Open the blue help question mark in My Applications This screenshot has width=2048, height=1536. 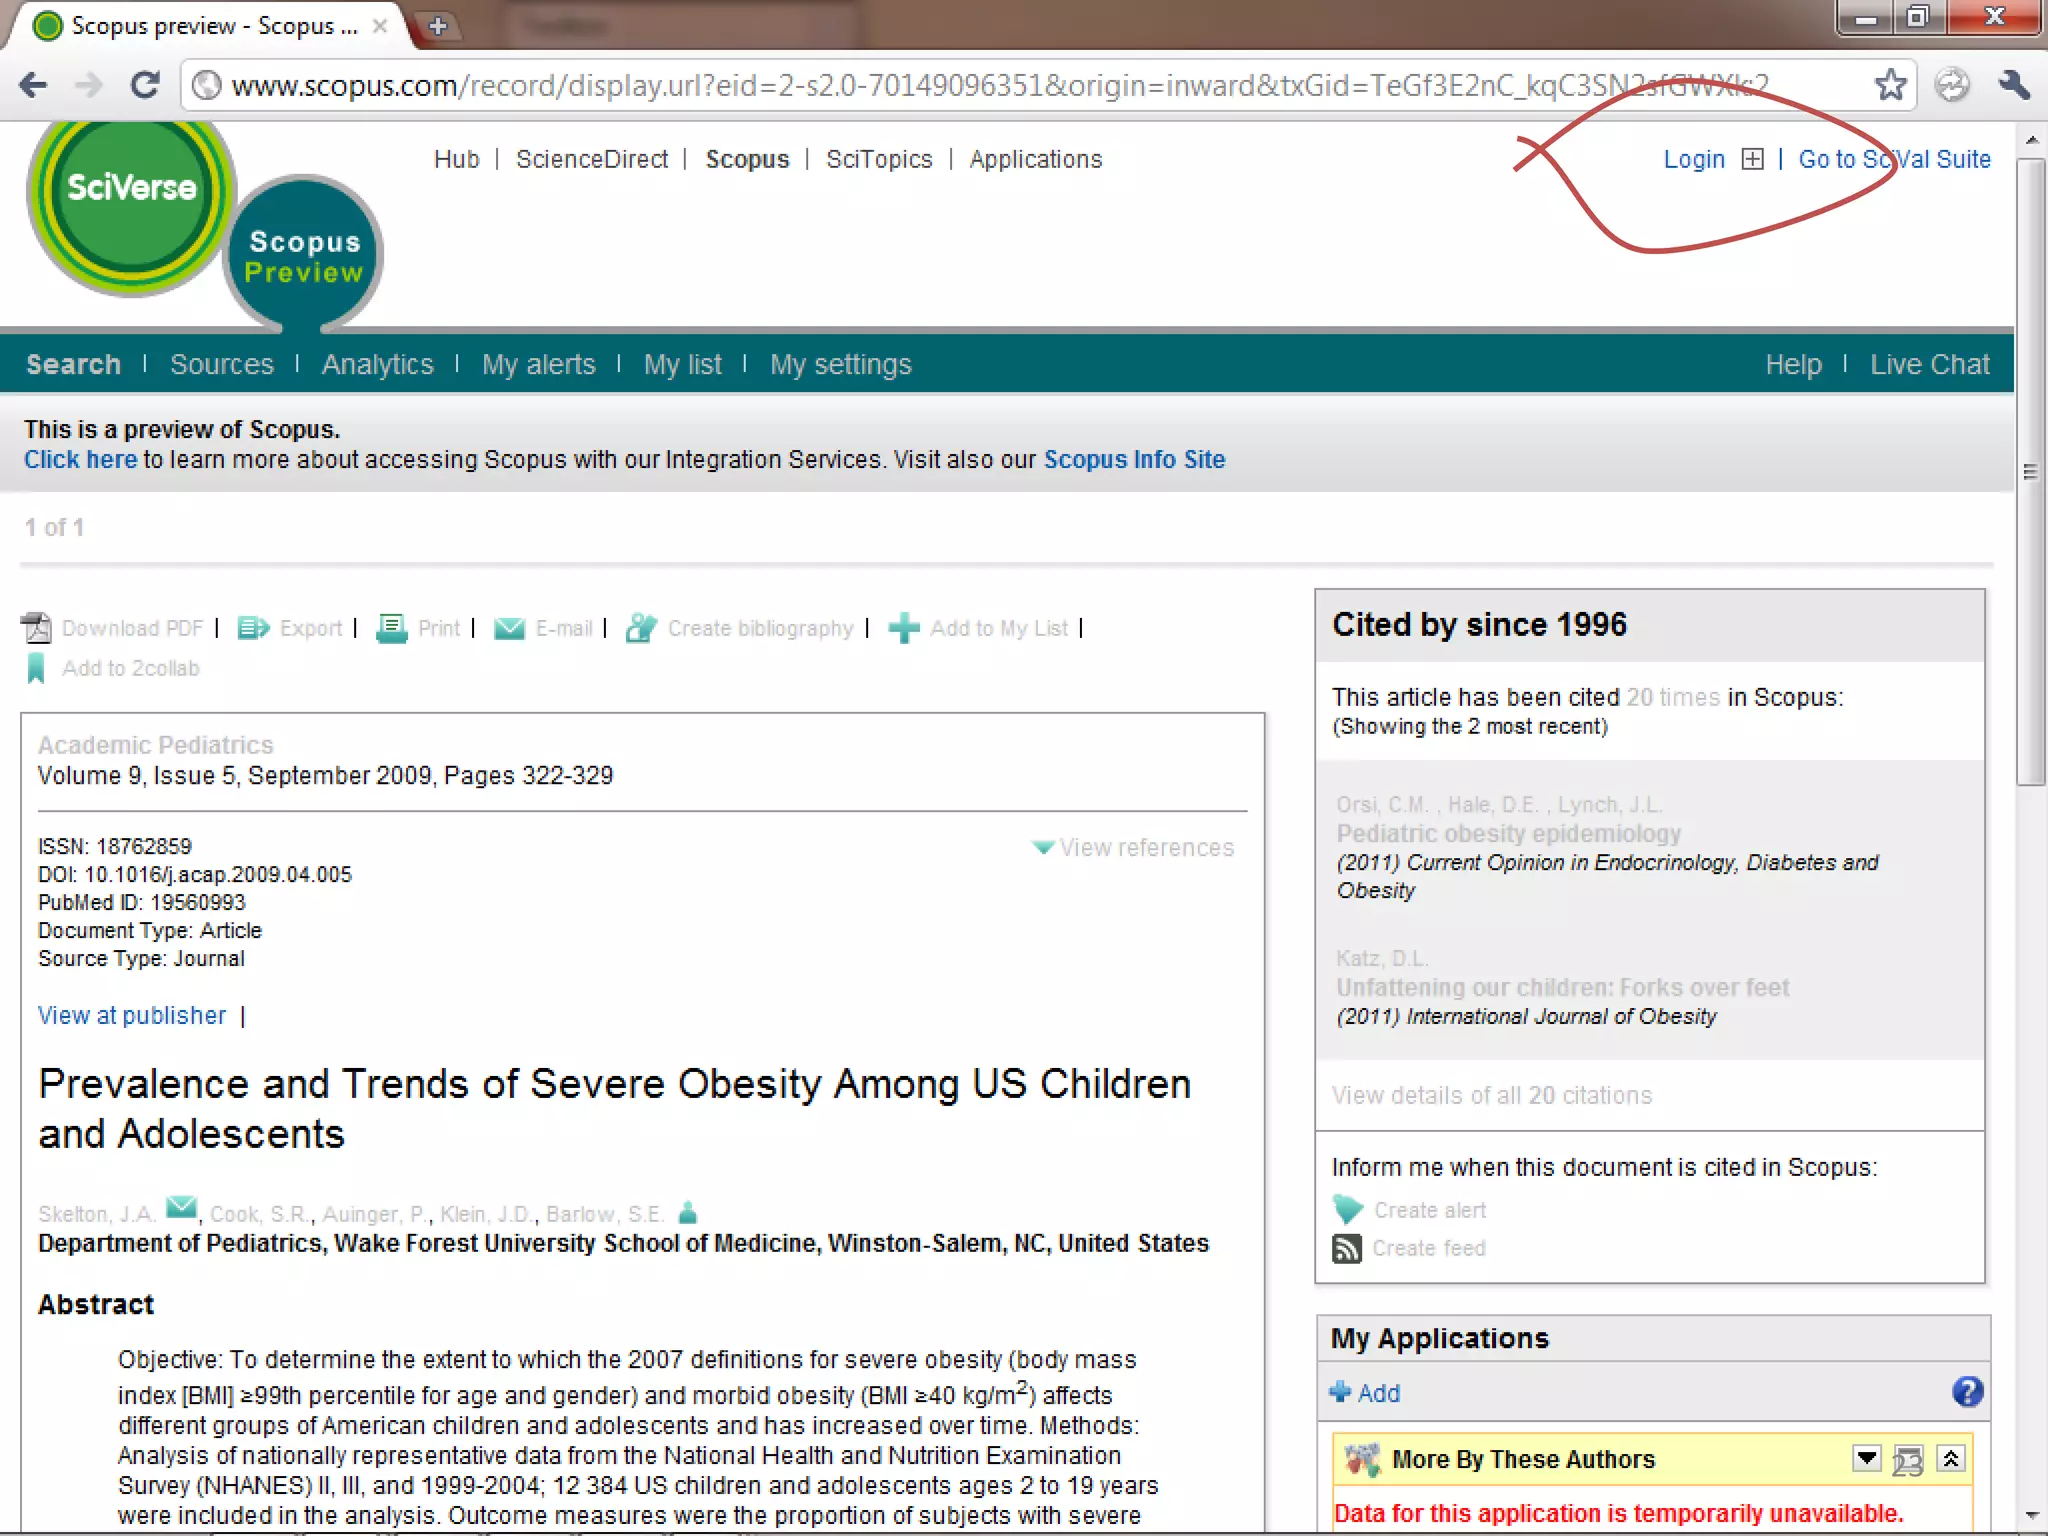[1967, 1392]
